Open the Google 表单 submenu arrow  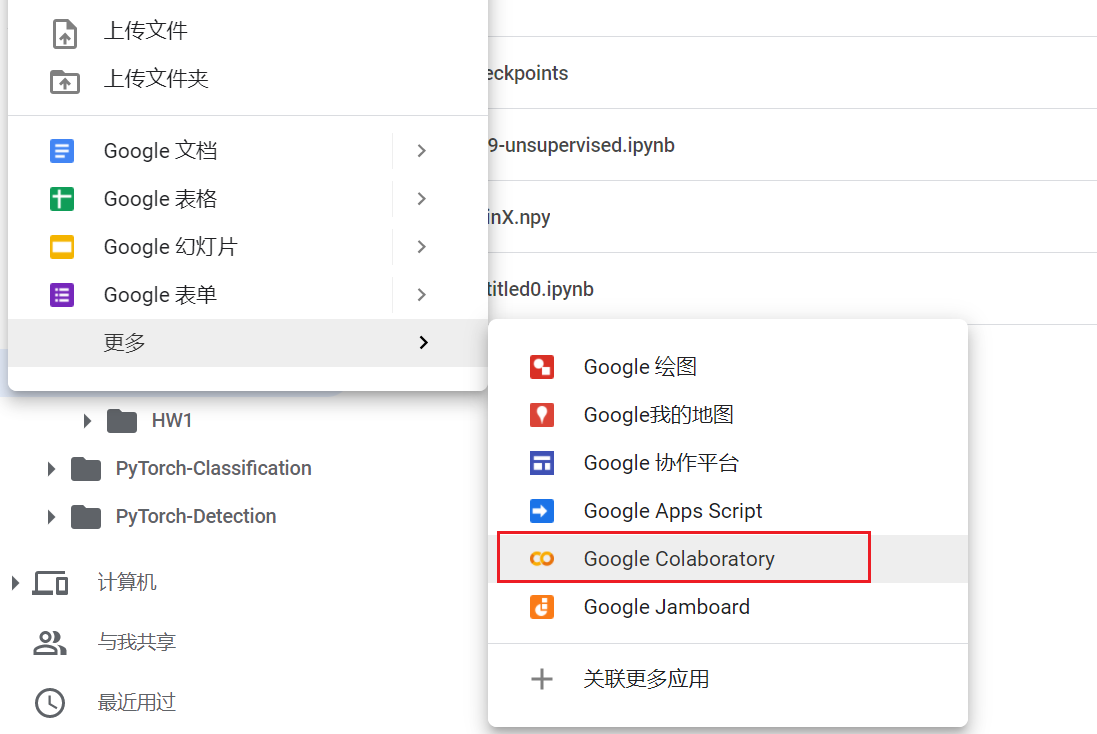point(421,295)
